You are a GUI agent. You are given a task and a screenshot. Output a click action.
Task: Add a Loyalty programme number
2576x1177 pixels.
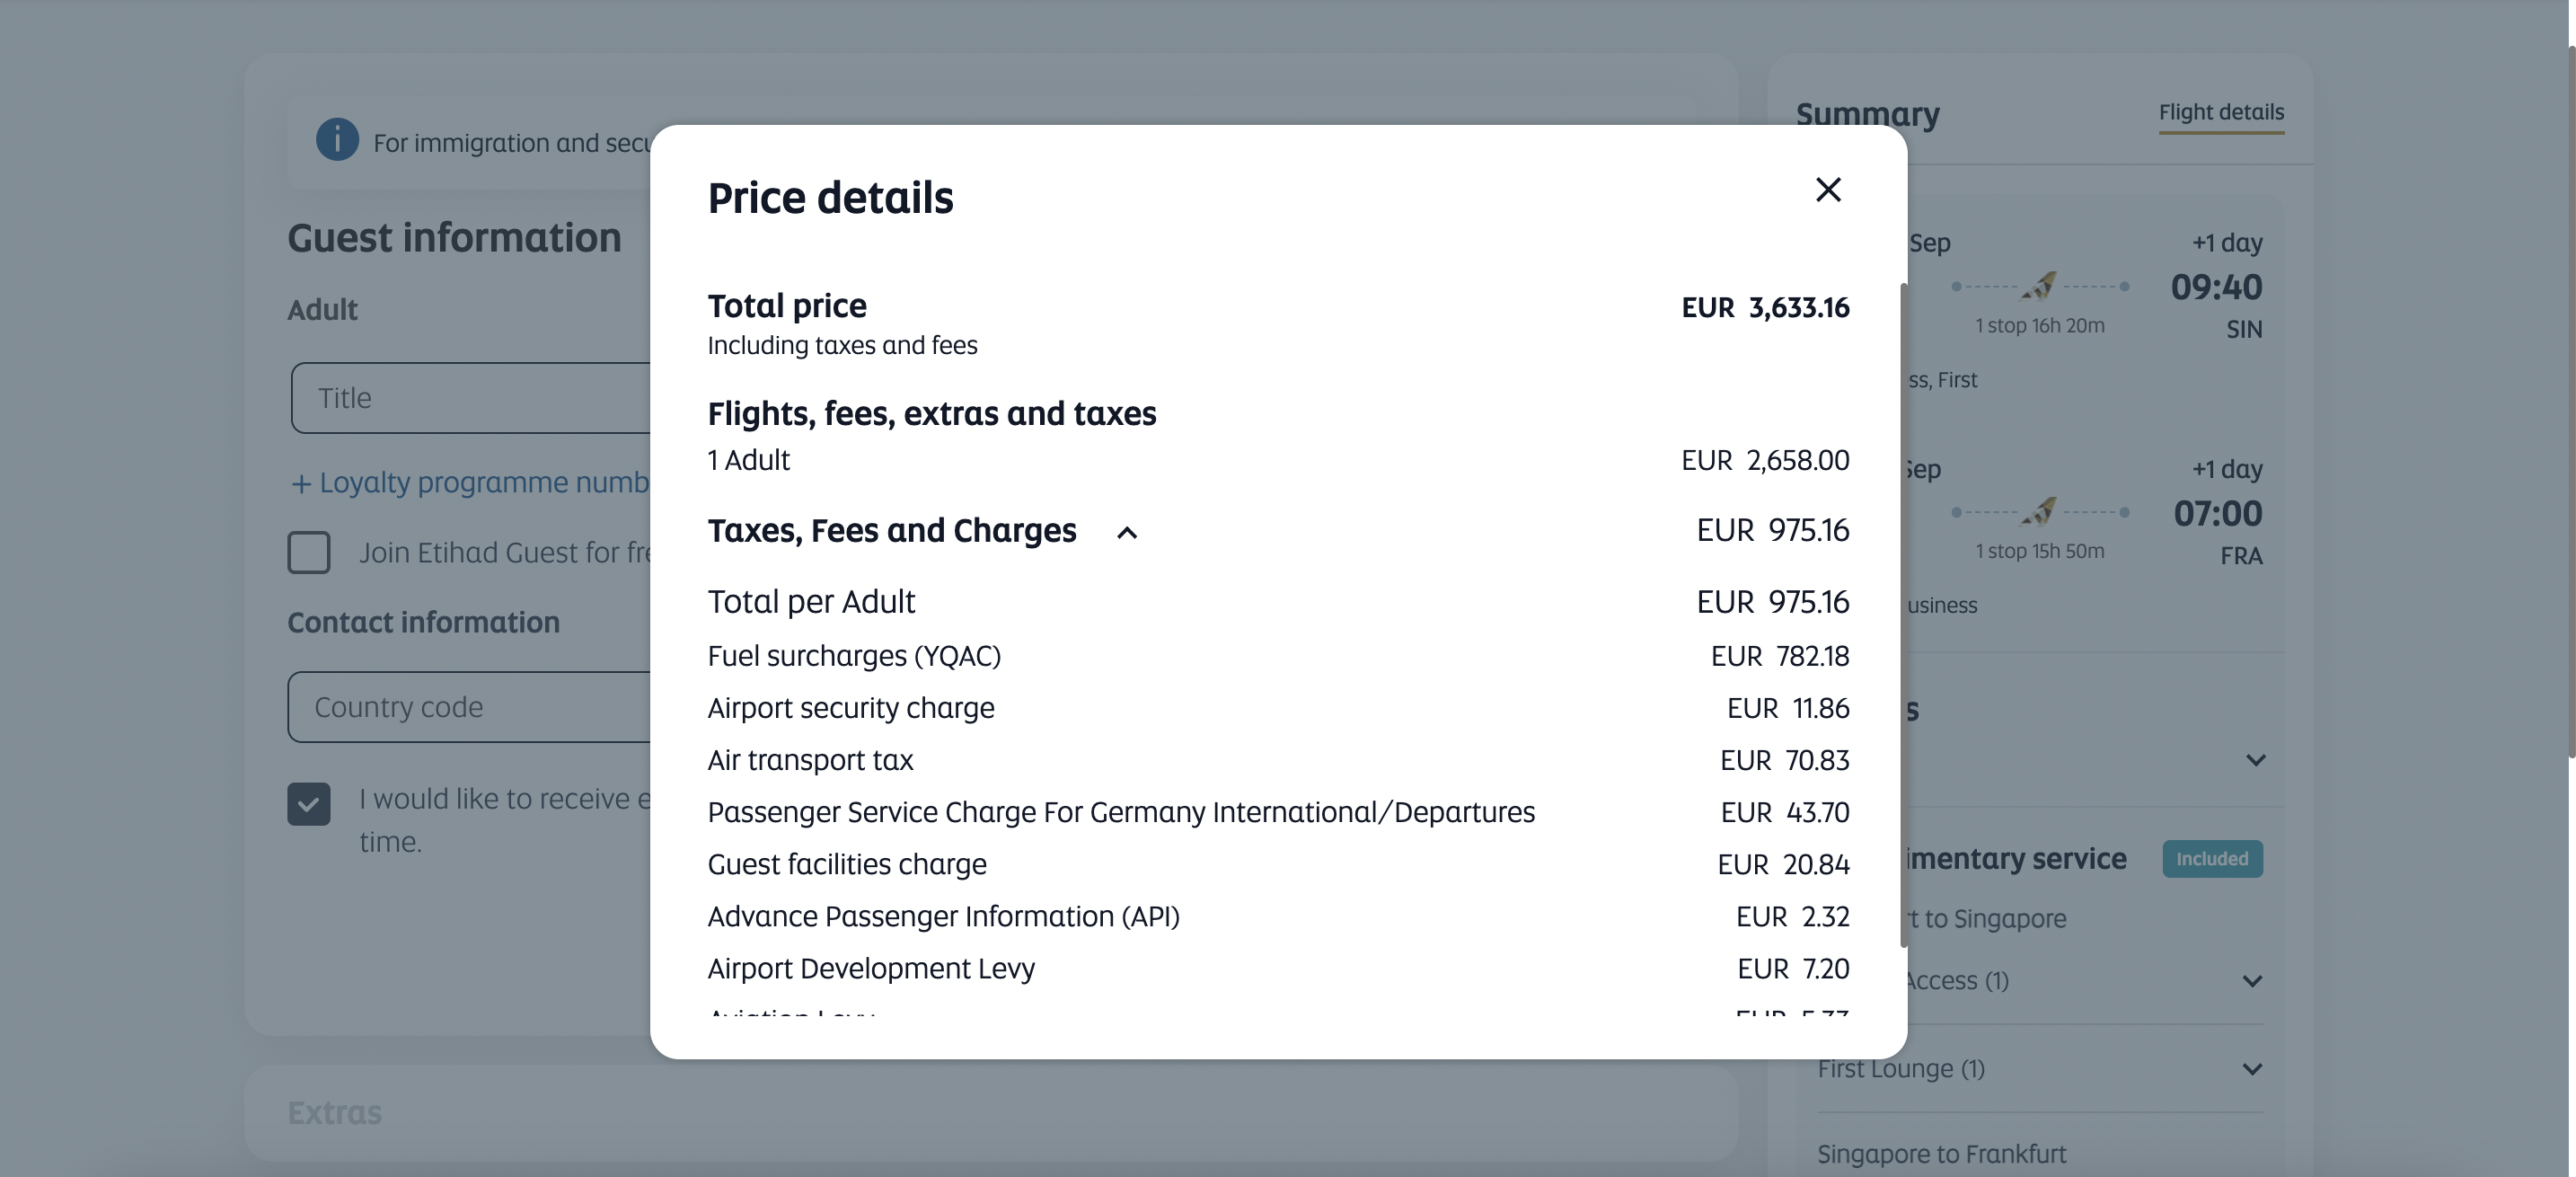coord(470,483)
